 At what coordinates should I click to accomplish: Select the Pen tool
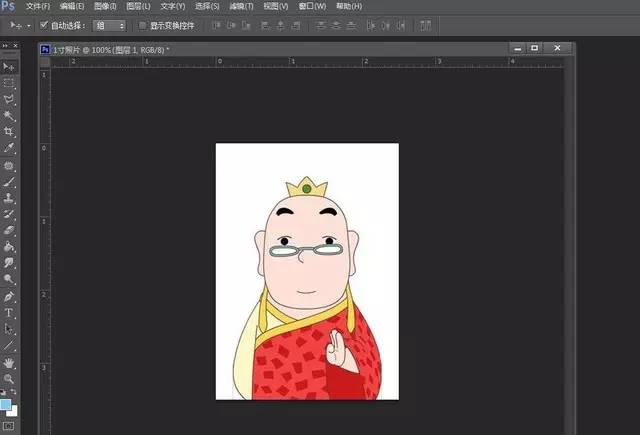[9, 297]
